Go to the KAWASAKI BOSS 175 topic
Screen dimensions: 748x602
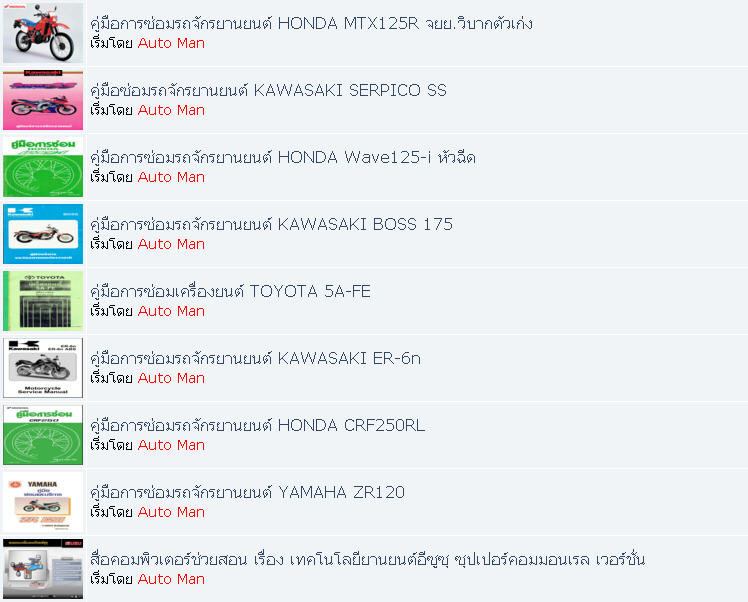point(271,224)
